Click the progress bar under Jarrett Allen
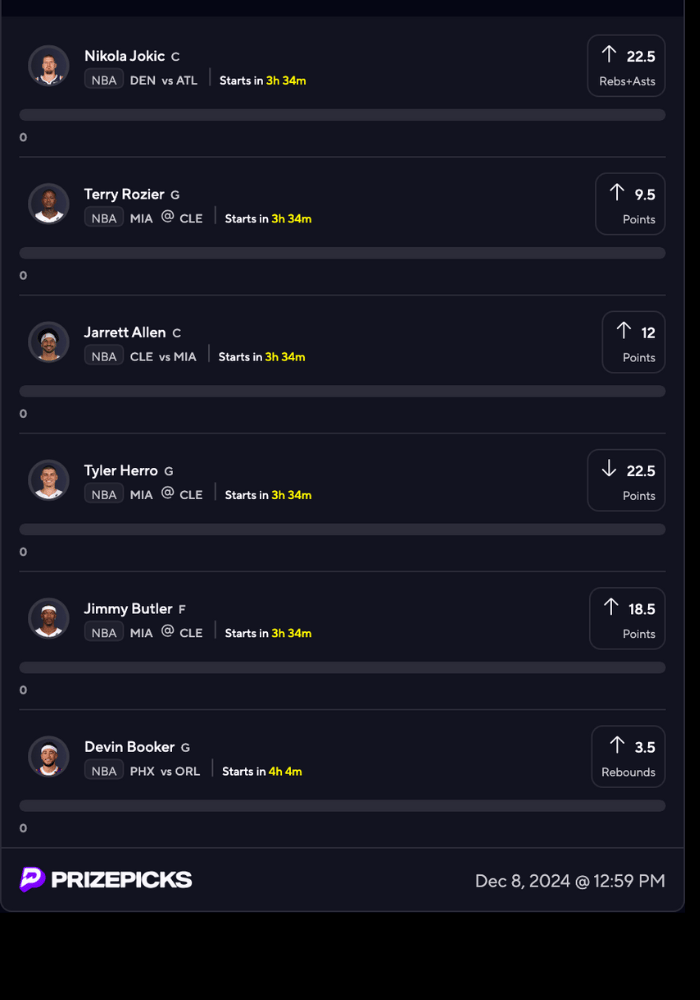Image resolution: width=700 pixels, height=1000 pixels. pos(342,391)
